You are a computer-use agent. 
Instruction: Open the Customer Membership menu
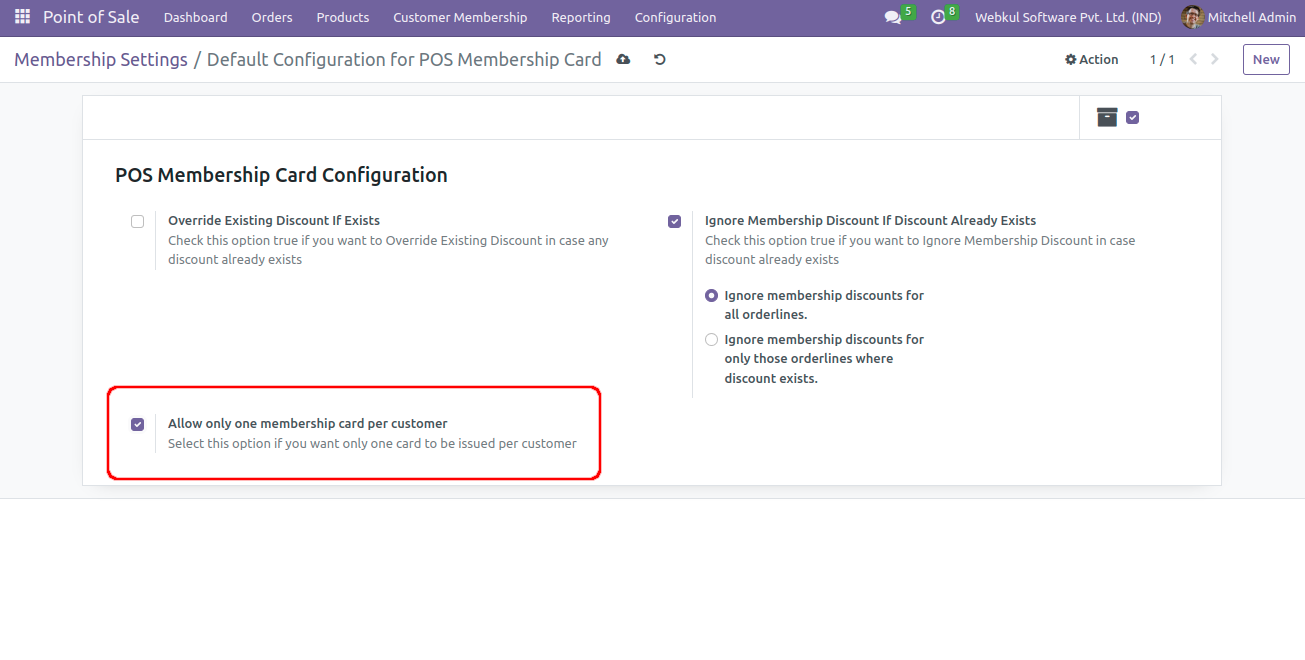(460, 17)
